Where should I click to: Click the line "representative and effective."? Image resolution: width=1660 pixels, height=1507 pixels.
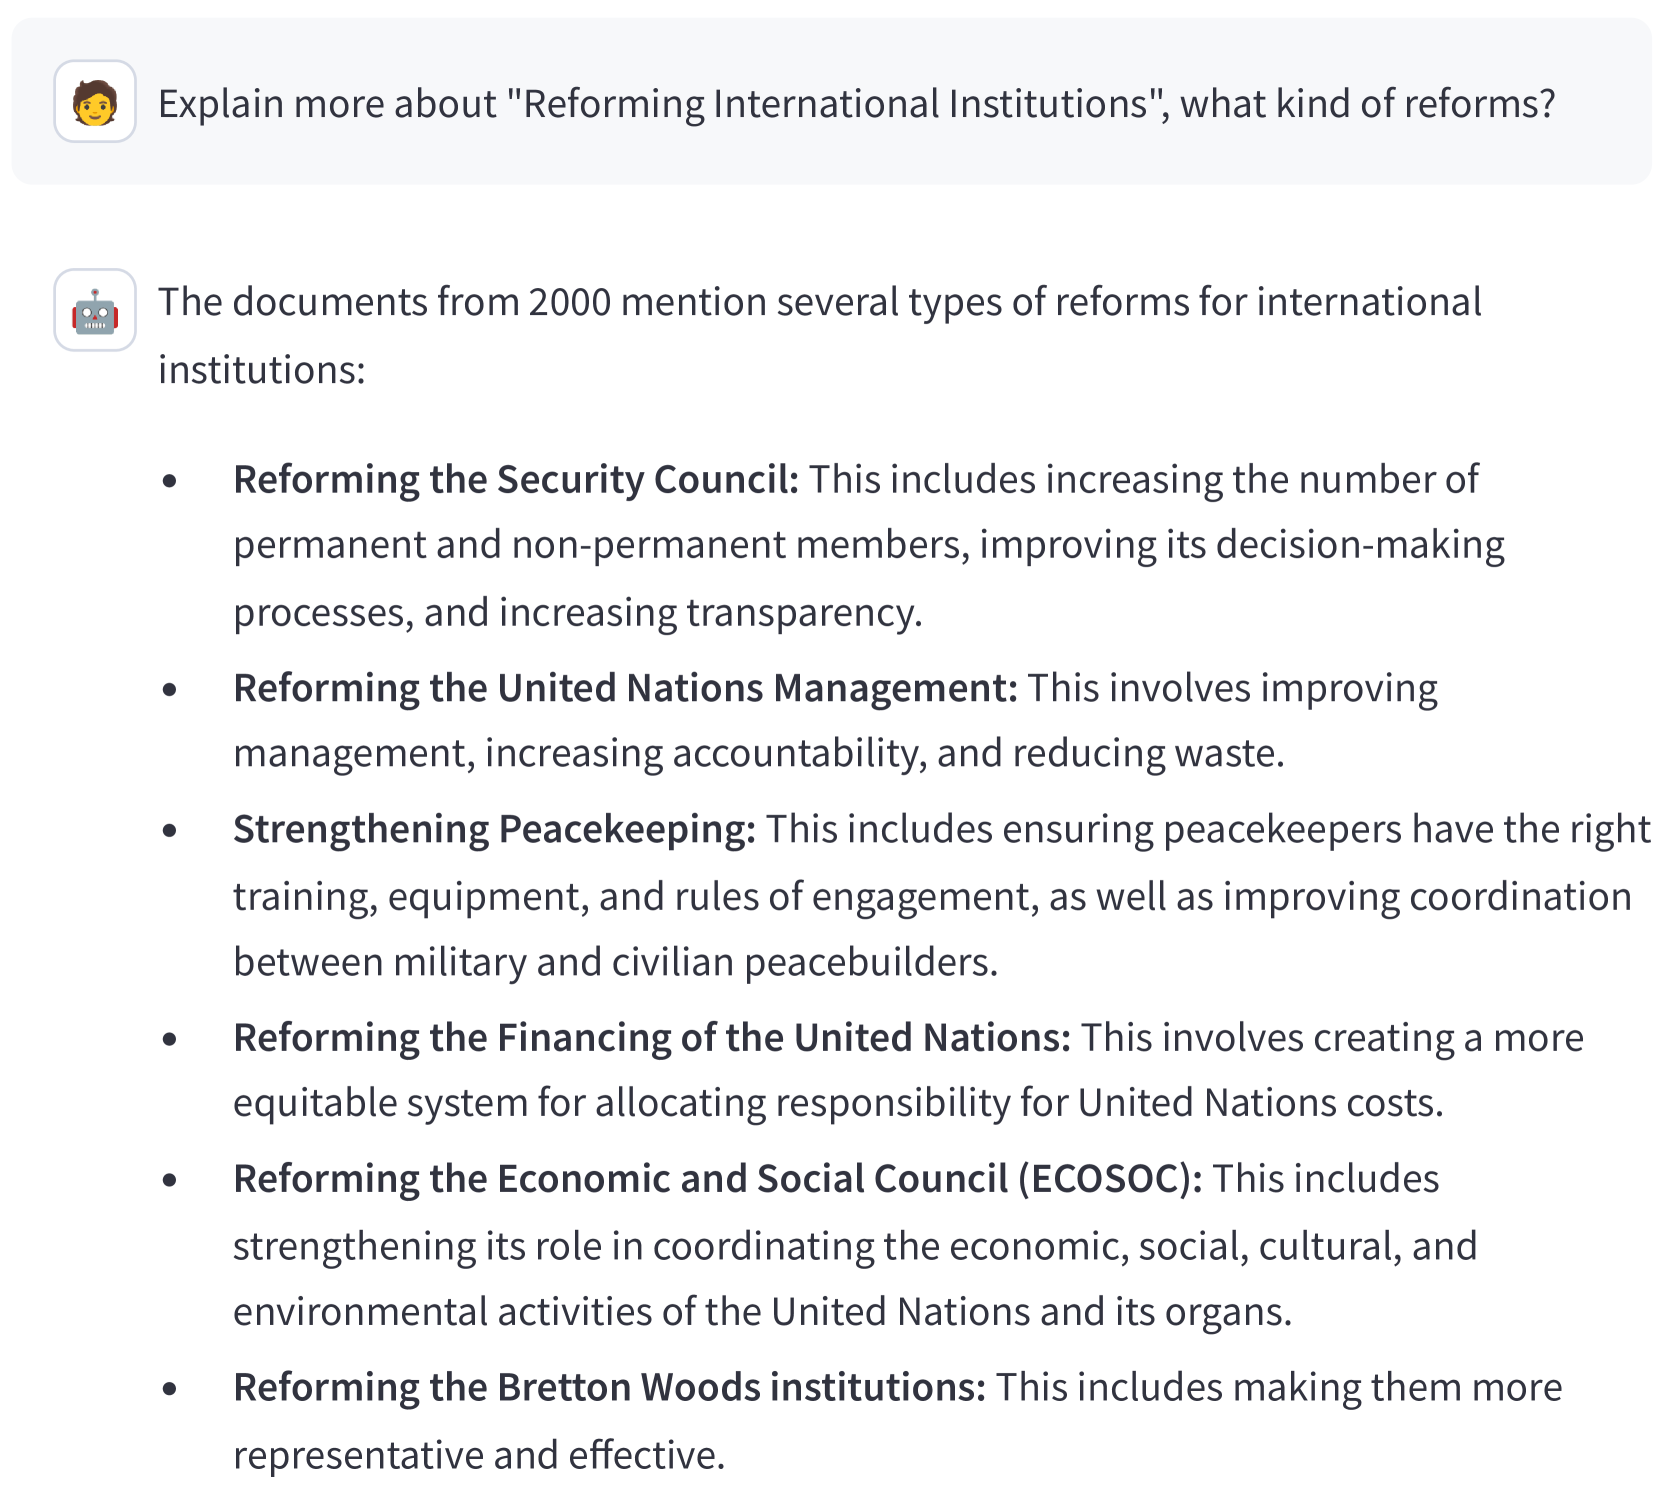[x=478, y=1456]
